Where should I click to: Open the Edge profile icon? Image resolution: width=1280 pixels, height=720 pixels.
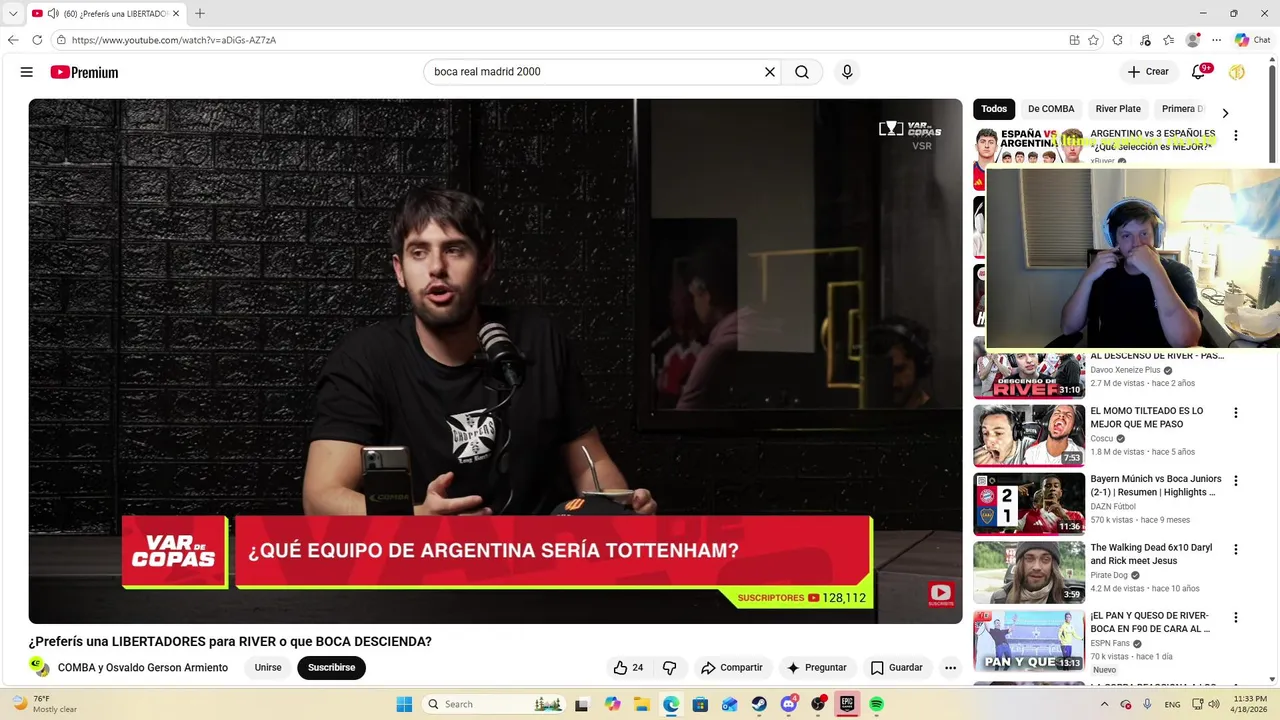pyautogui.click(x=1192, y=40)
